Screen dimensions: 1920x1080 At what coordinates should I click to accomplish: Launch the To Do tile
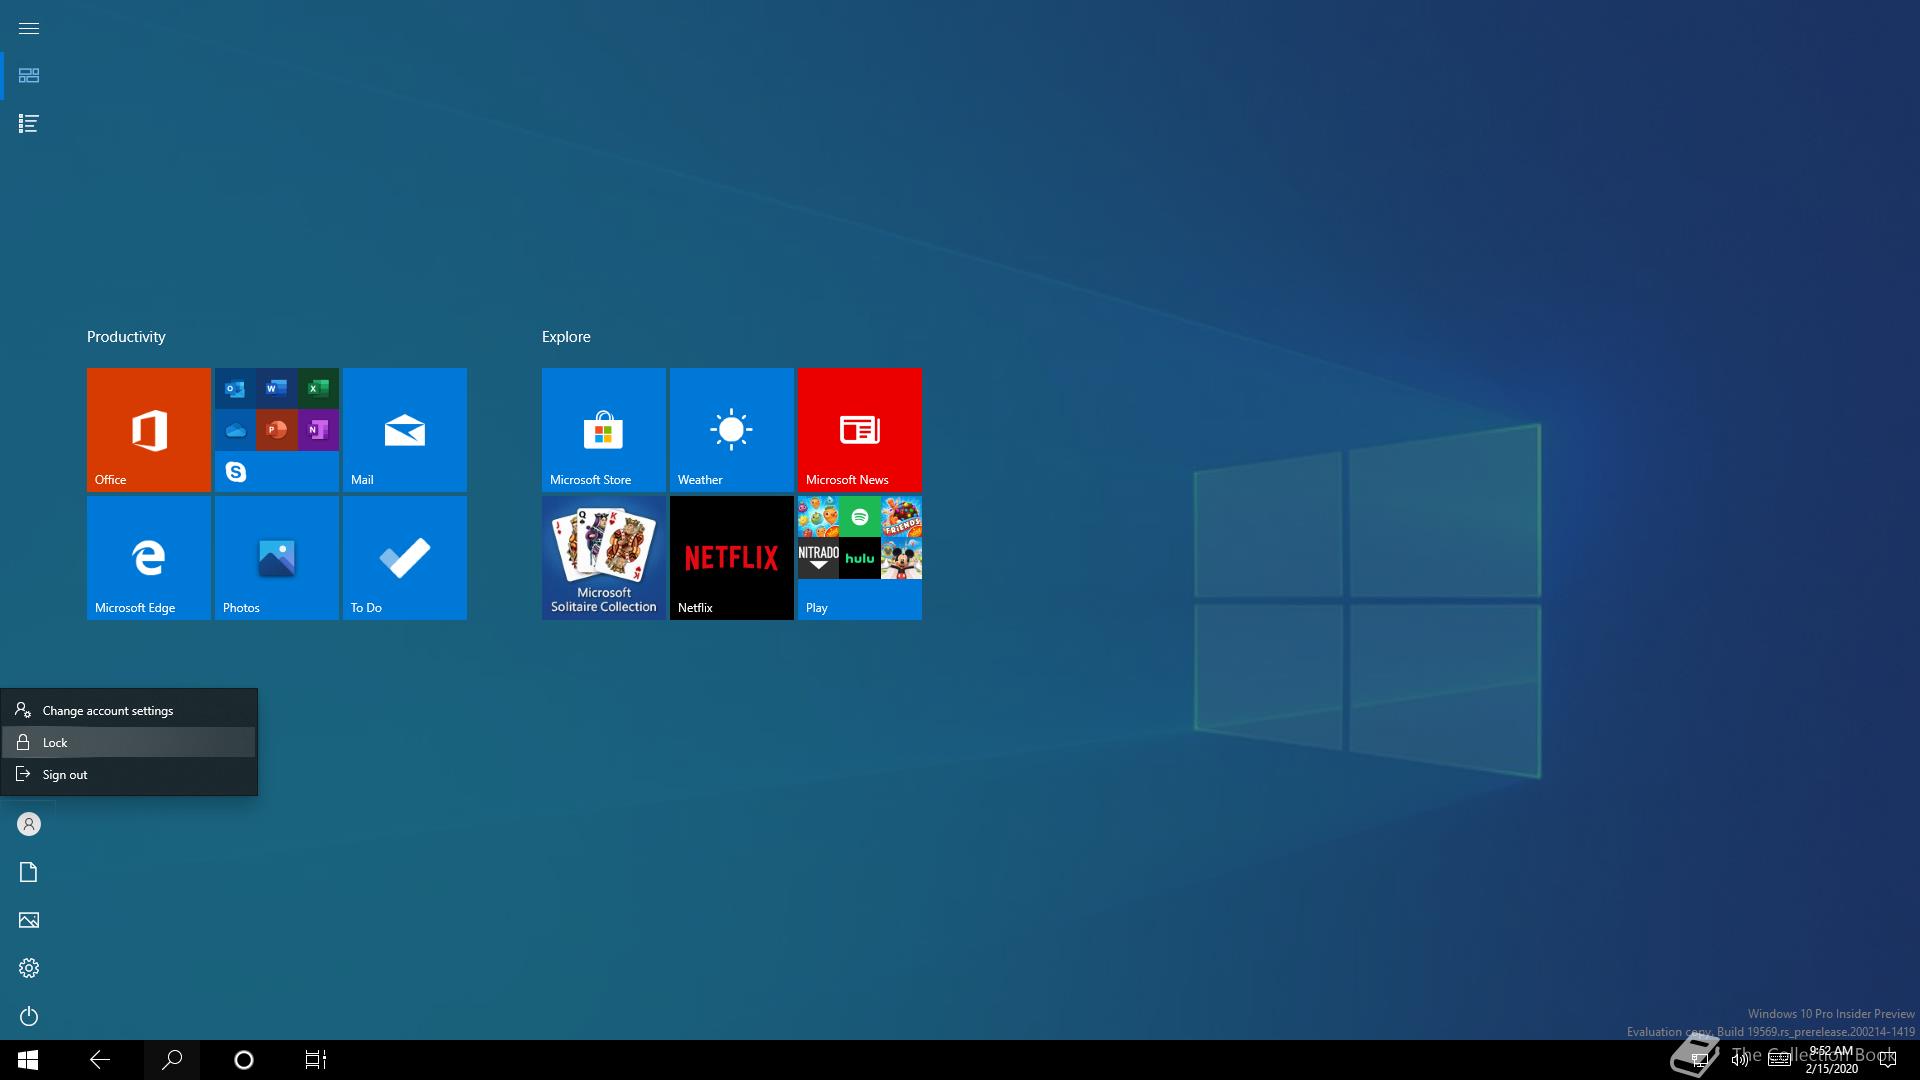coord(405,558)
